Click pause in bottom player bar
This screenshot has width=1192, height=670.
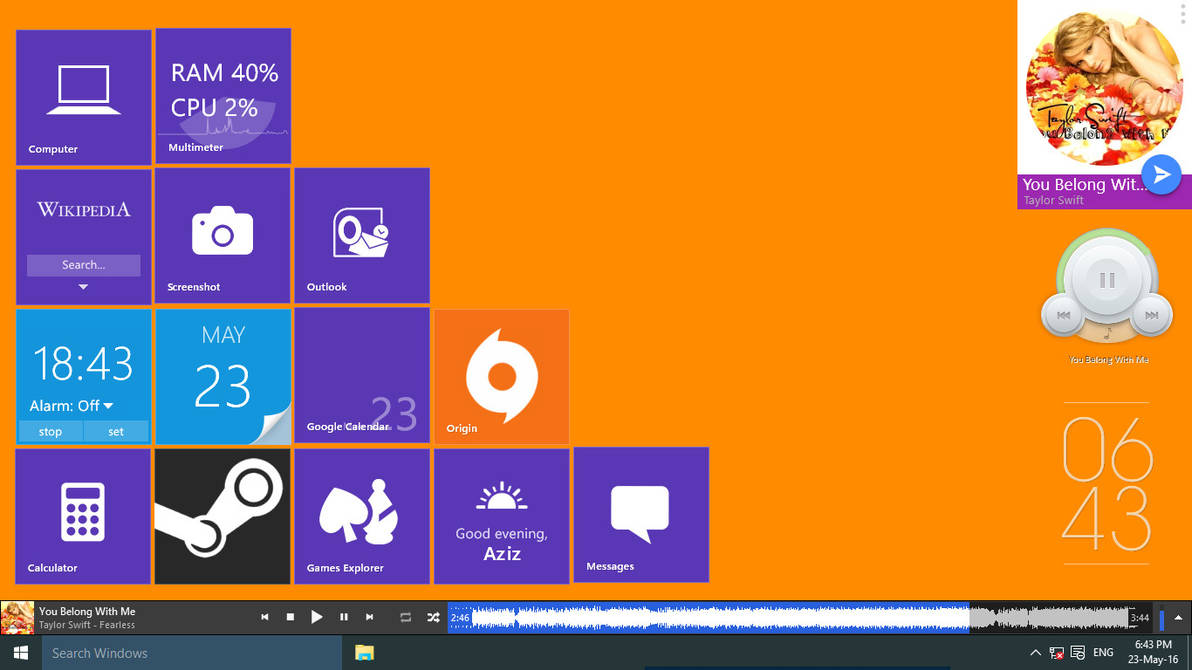344,618
